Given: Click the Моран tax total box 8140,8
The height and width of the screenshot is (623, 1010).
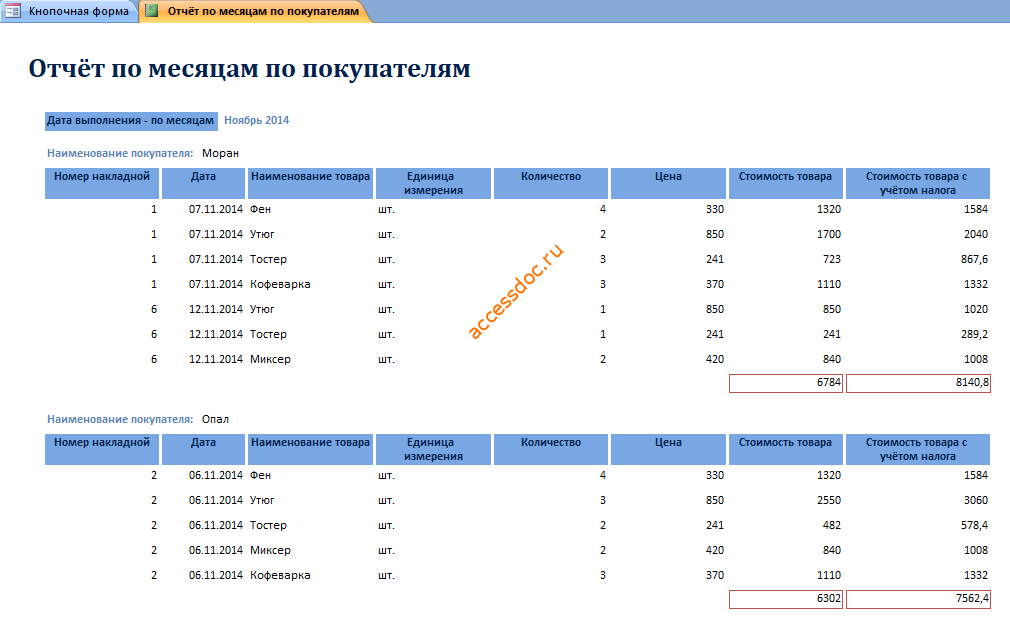Looking at the screenshot, I should [918, 383].
